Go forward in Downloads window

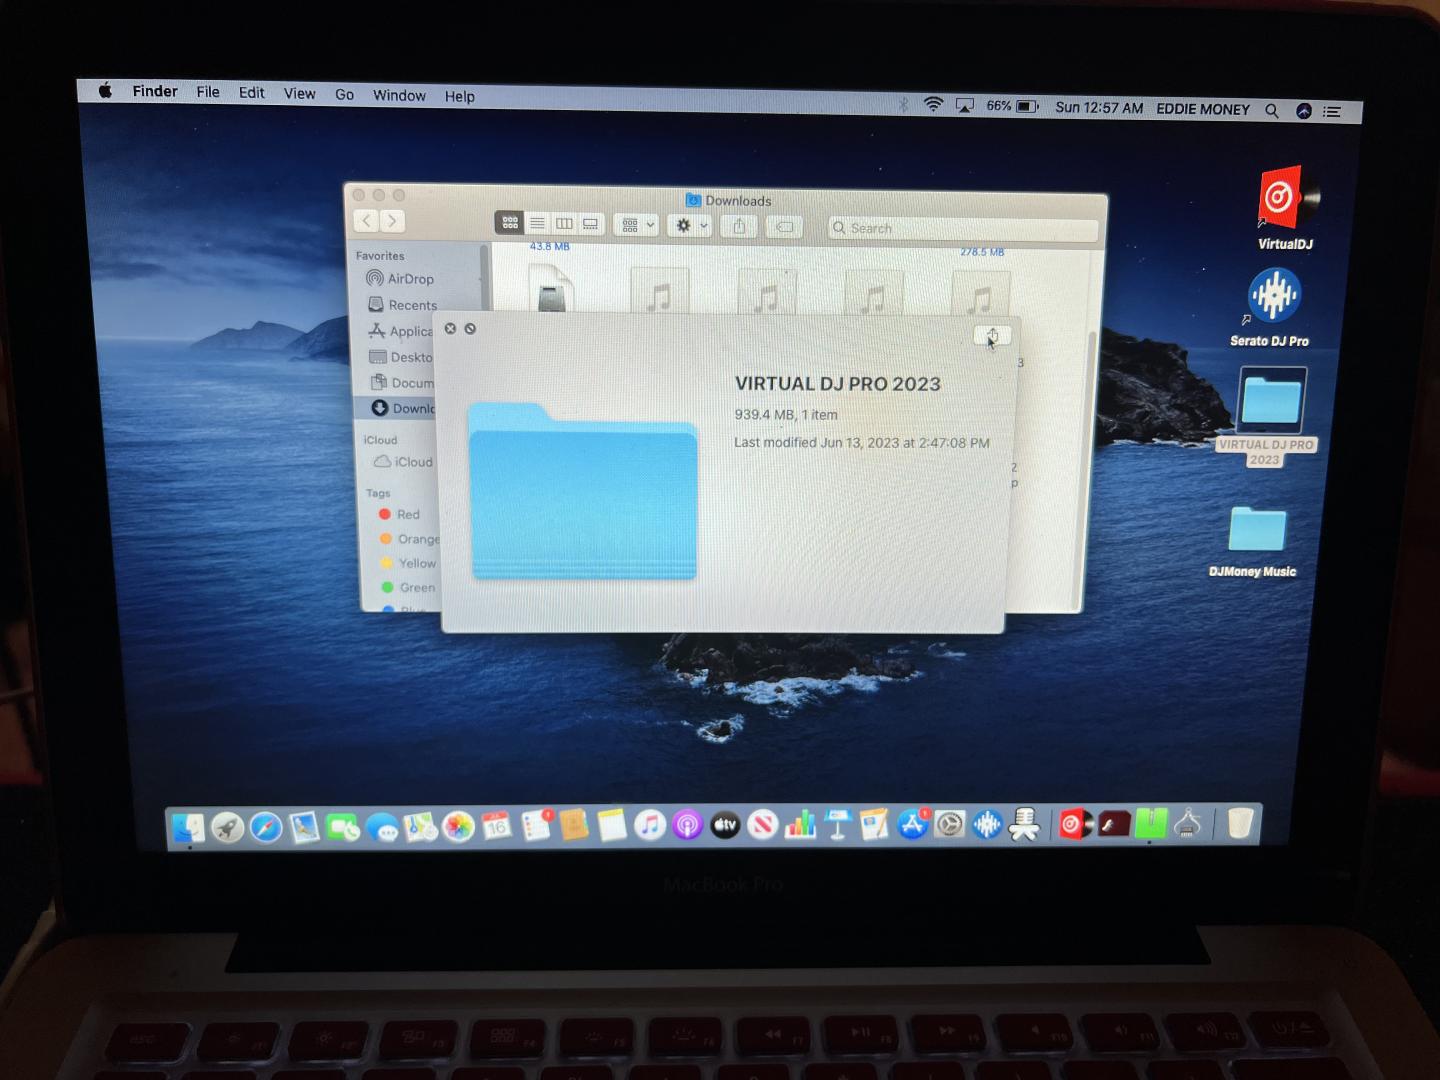(x=392, y=221)
